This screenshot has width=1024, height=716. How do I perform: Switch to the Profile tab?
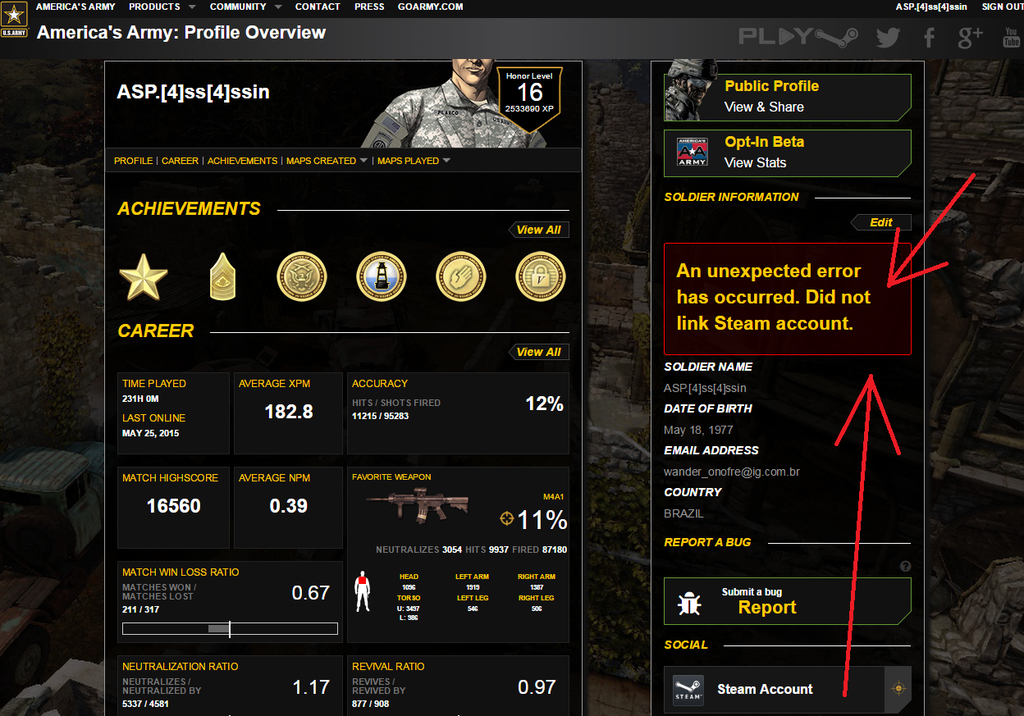click(133, 161)
